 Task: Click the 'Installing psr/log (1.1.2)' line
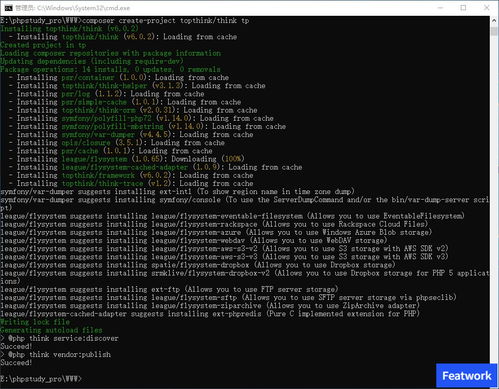pos(106,94)
